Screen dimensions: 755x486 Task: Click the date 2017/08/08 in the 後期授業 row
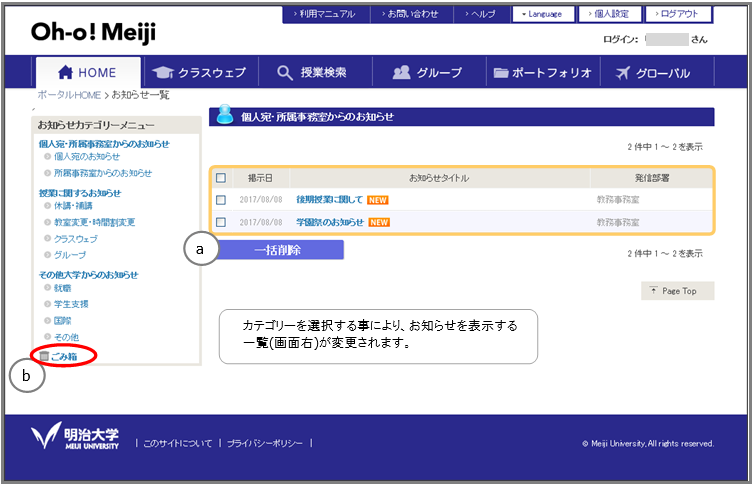point(261,199)
